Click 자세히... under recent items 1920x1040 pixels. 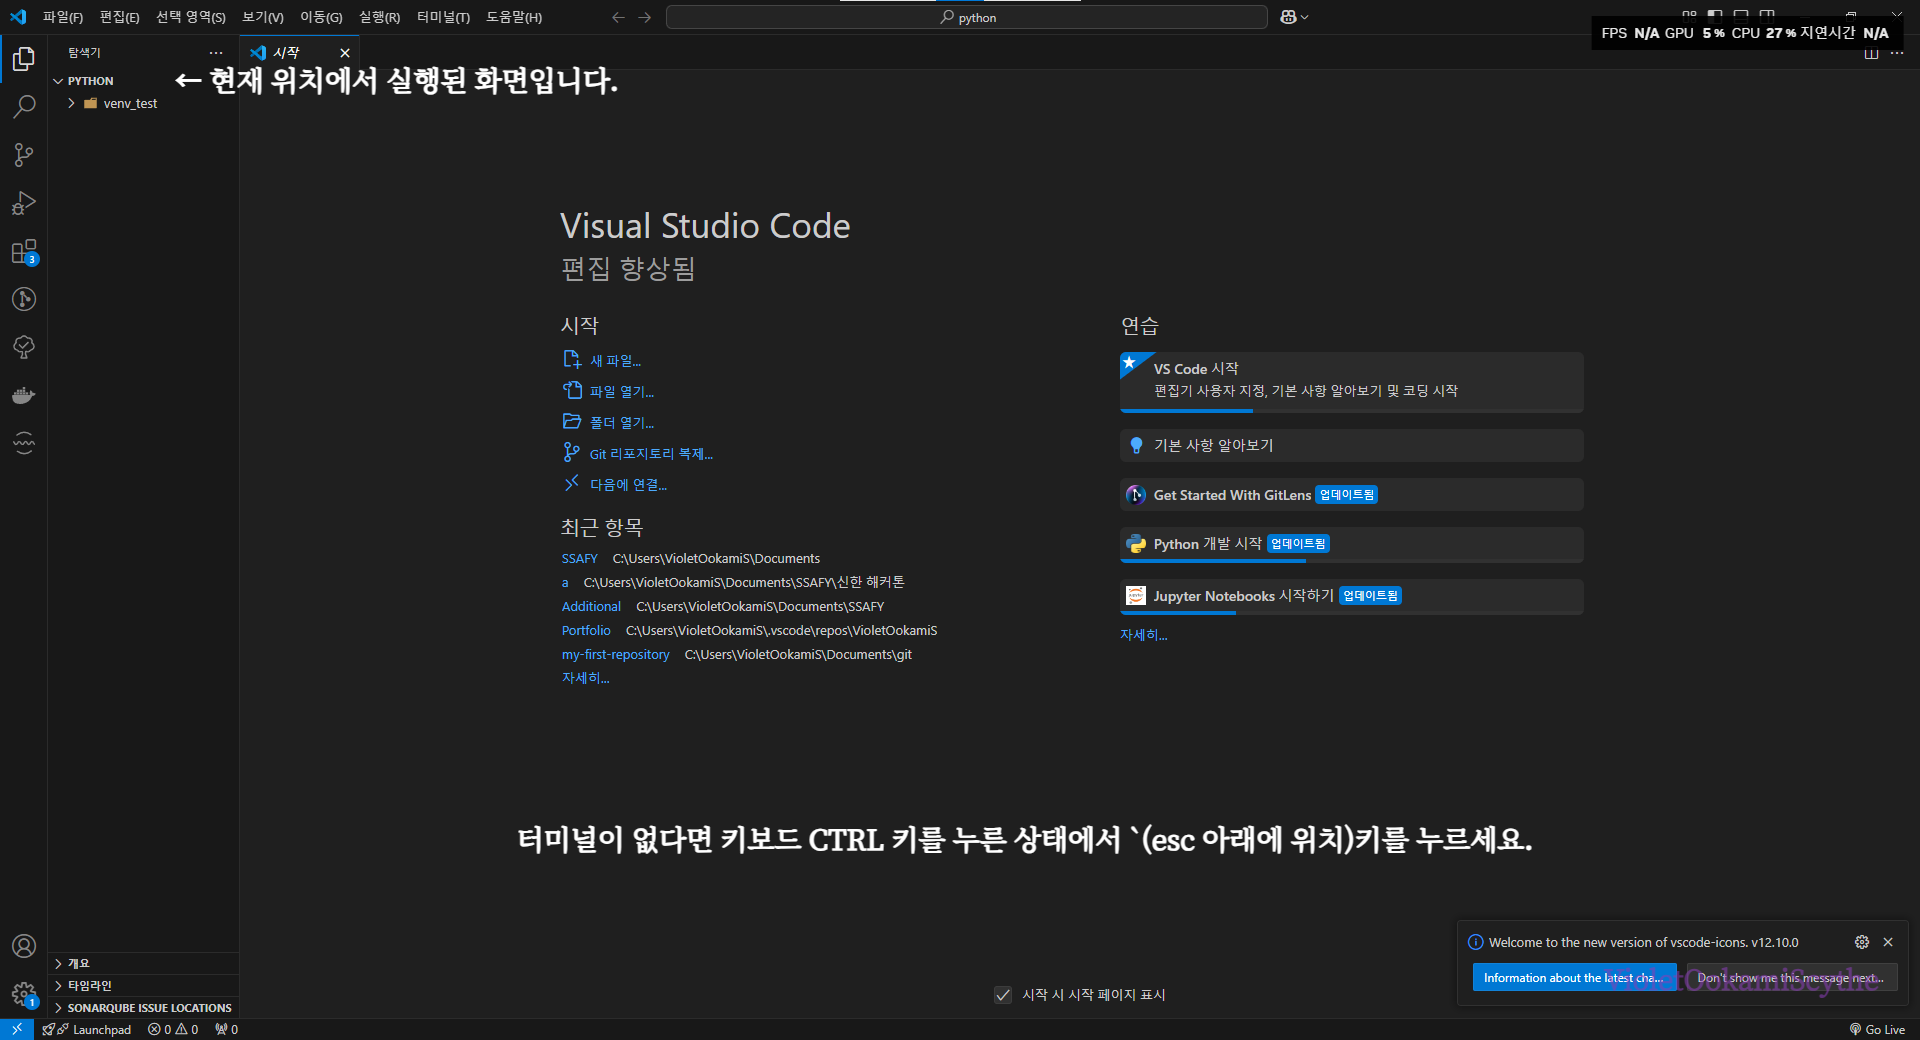coord(586,678)
